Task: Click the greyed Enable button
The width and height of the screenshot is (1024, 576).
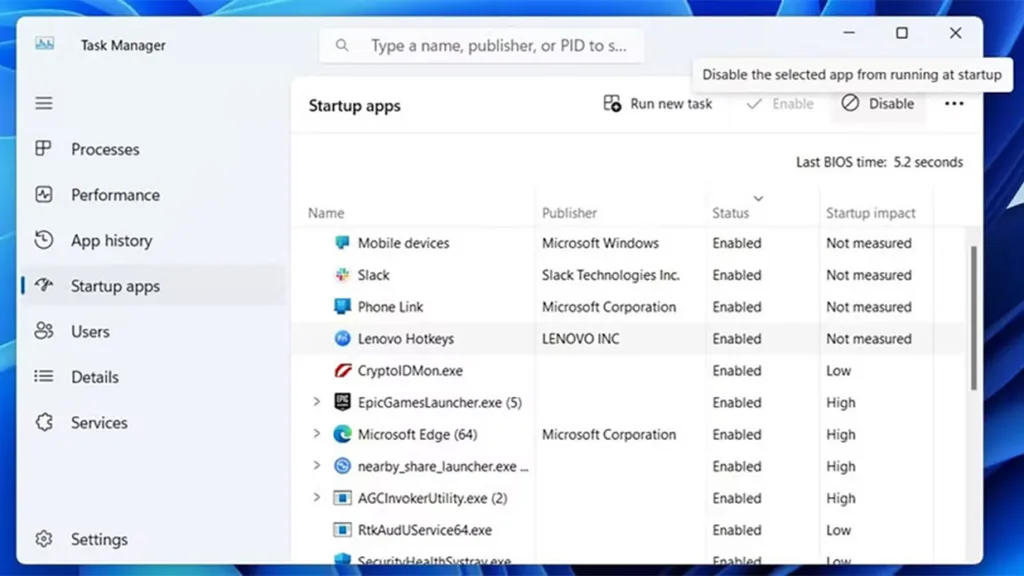Action: point(780,104)
